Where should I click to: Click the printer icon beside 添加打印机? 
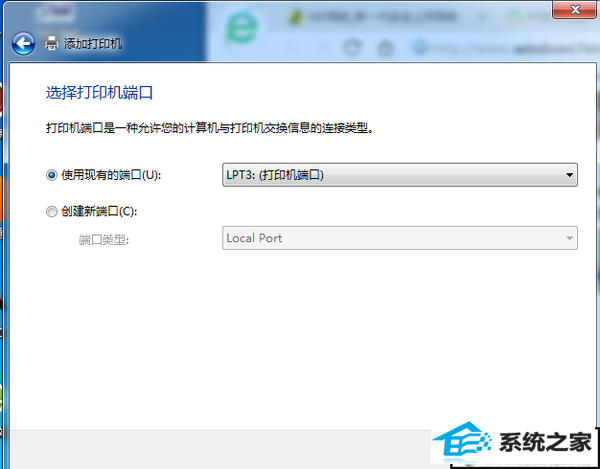[52, 43]
